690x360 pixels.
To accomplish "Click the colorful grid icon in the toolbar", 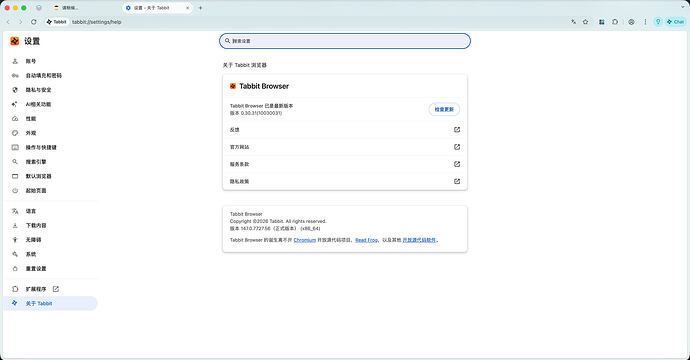I will click(602, 22).
